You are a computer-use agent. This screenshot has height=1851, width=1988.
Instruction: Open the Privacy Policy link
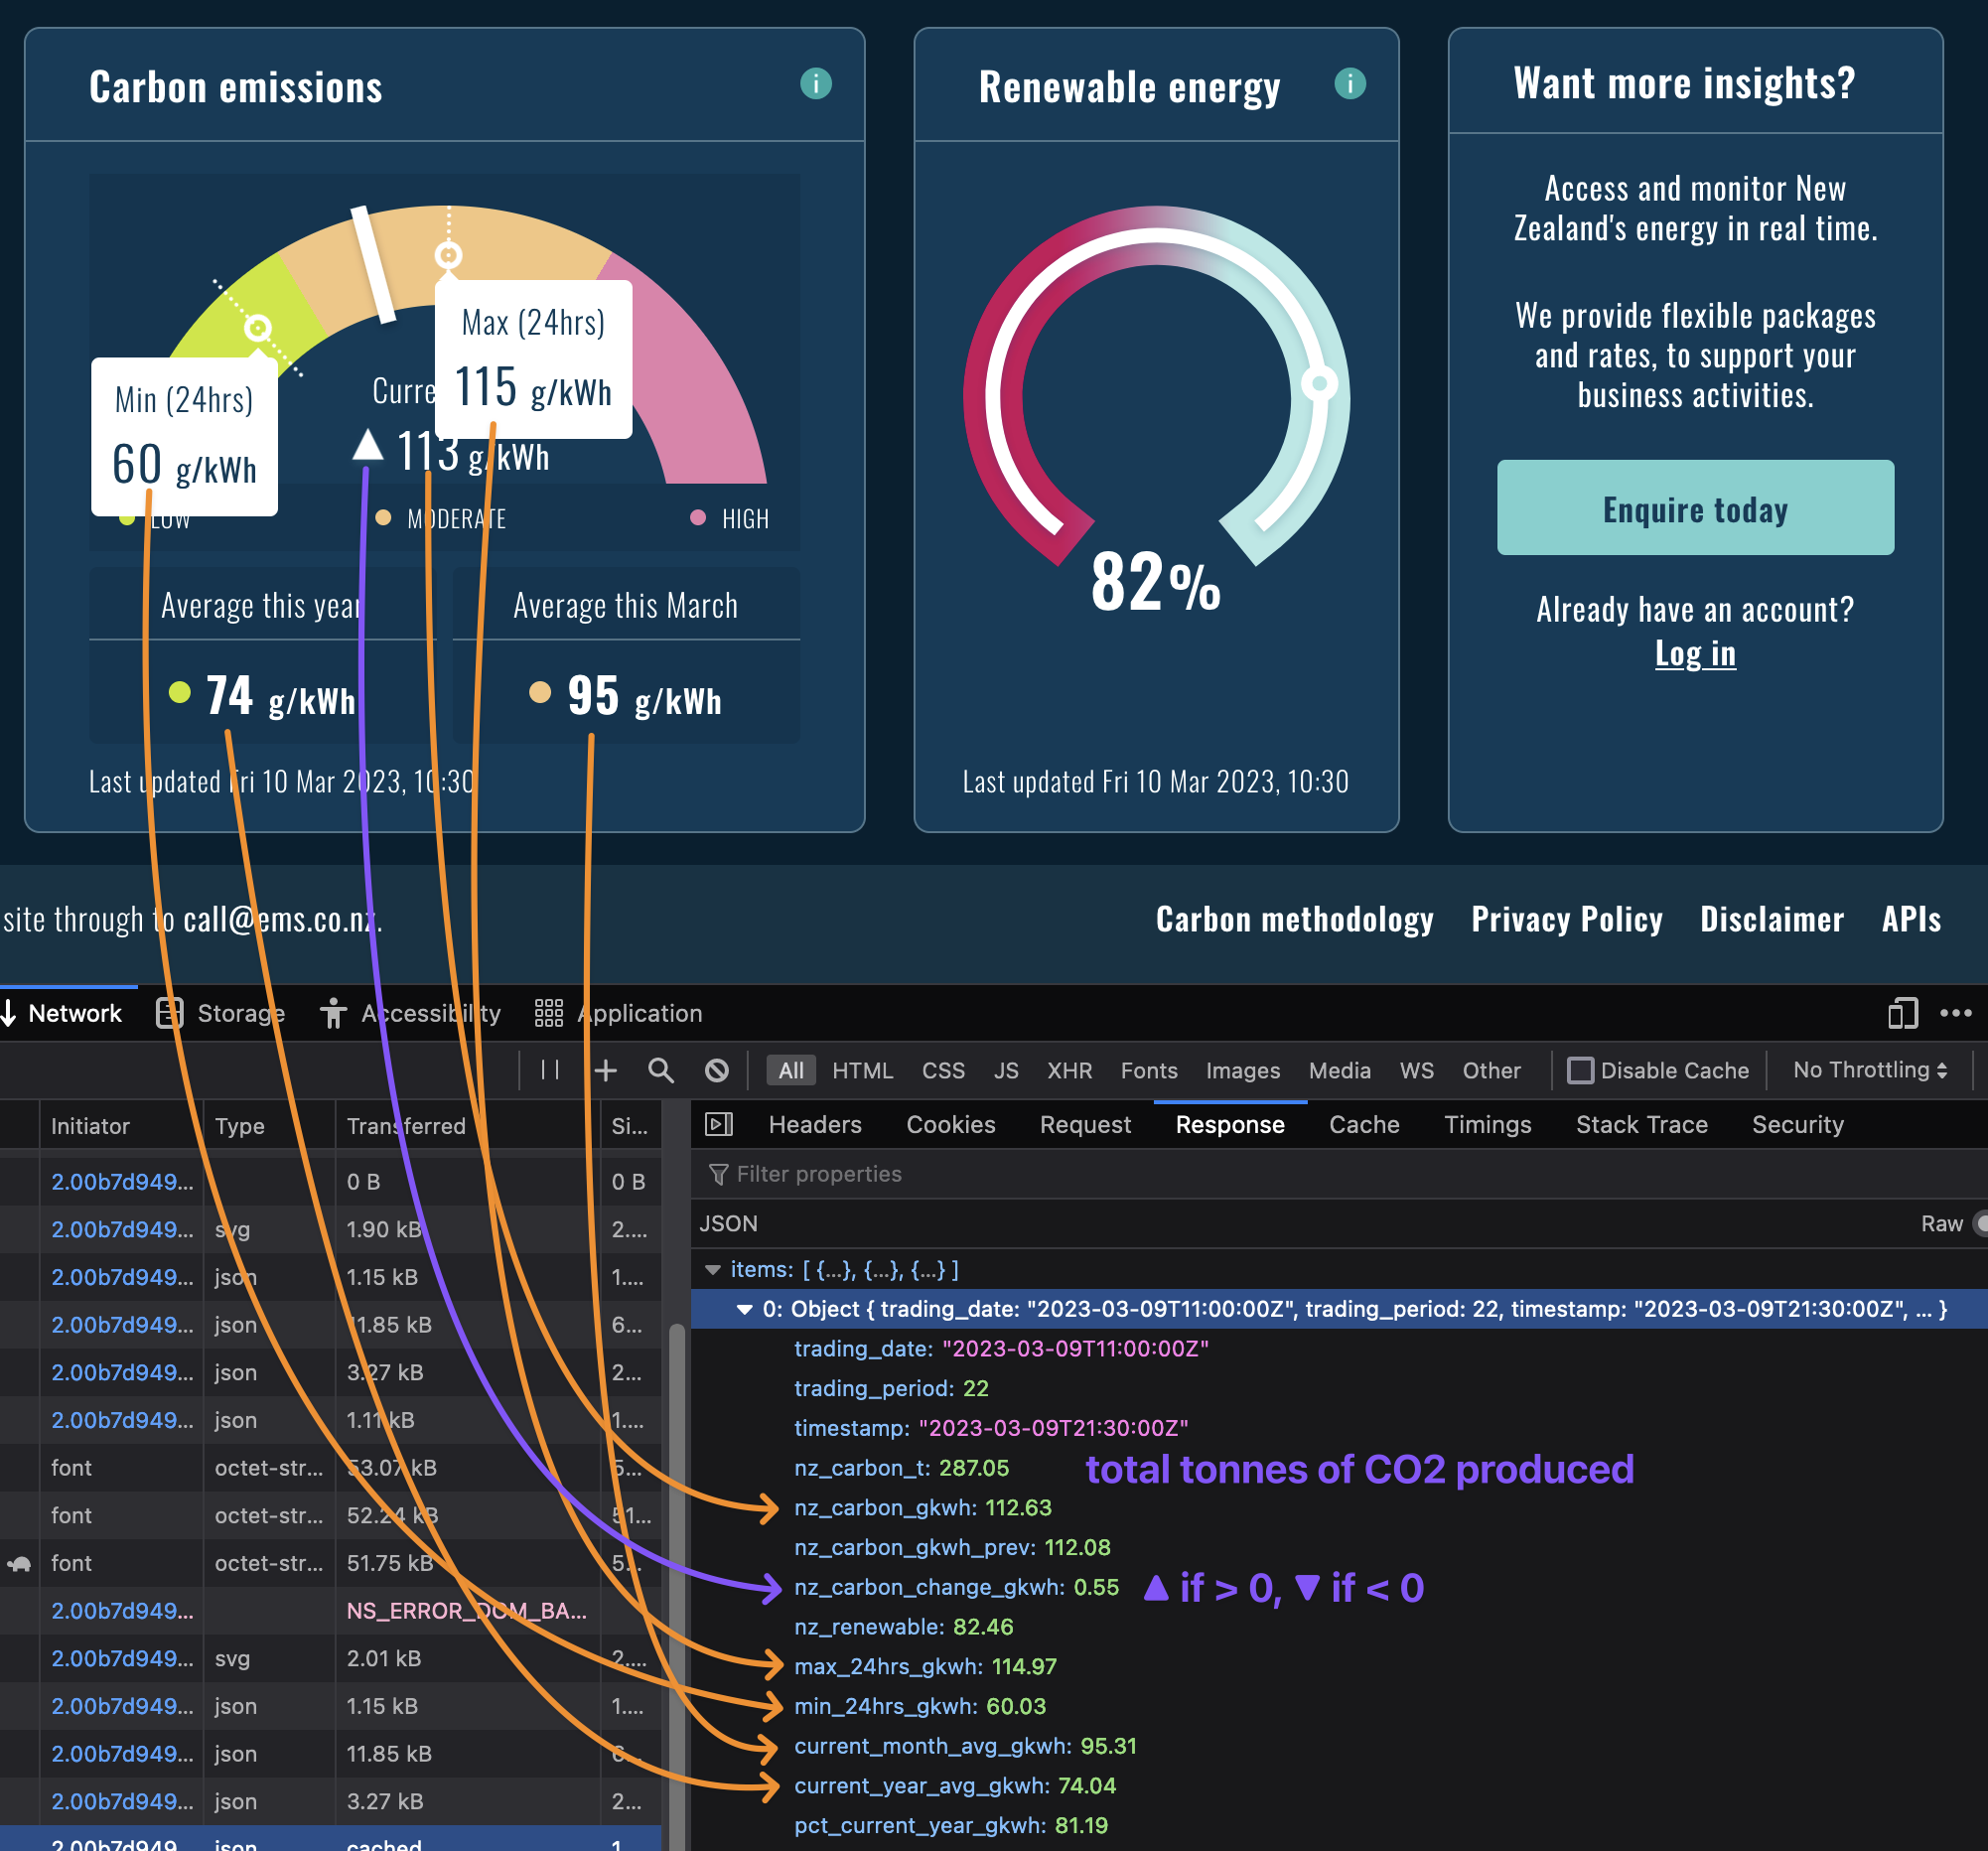click(x=1567, y=919)
